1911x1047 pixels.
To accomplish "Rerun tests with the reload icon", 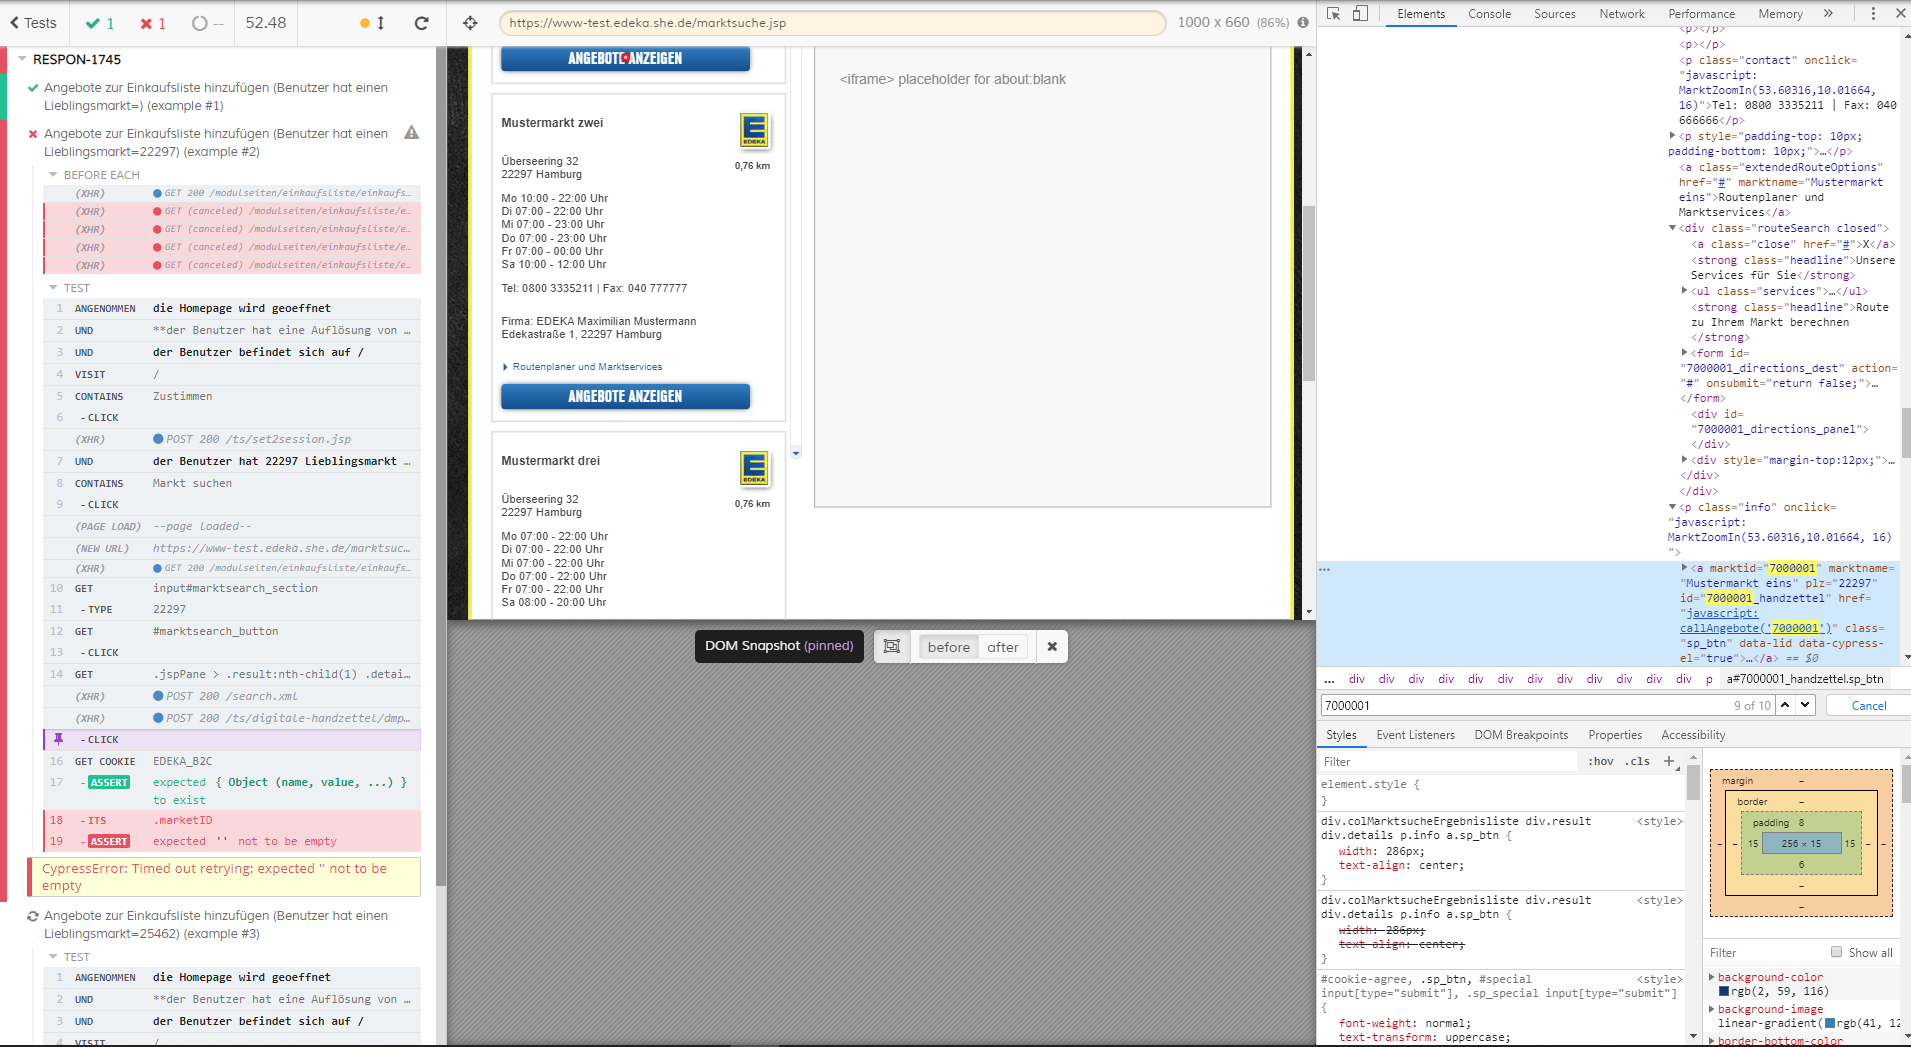I will [x=422, y=23].
